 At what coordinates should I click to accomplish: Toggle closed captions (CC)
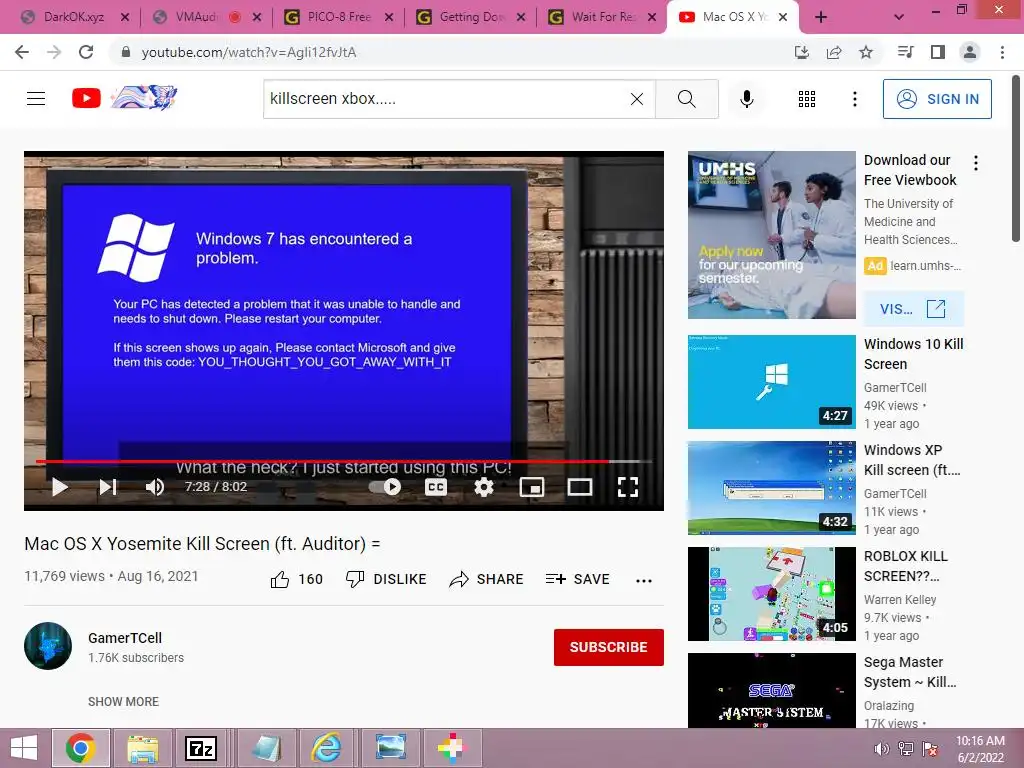coord(436,487)
